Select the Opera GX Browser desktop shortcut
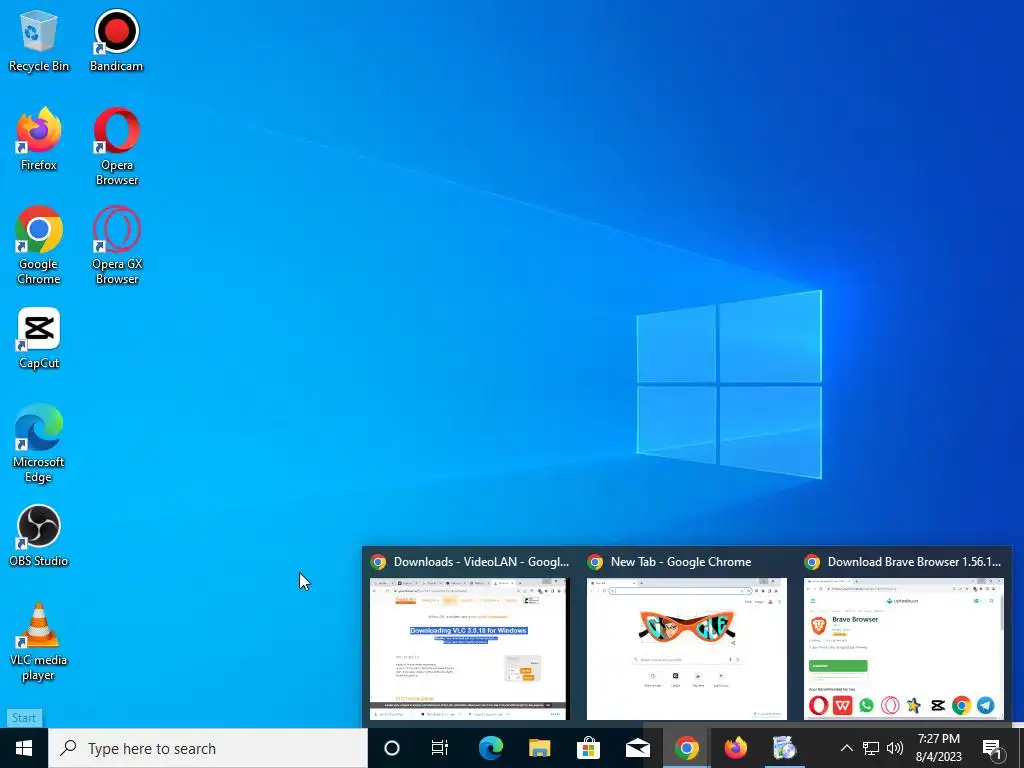Viewport: 1024px width, 768px height. 117,246
